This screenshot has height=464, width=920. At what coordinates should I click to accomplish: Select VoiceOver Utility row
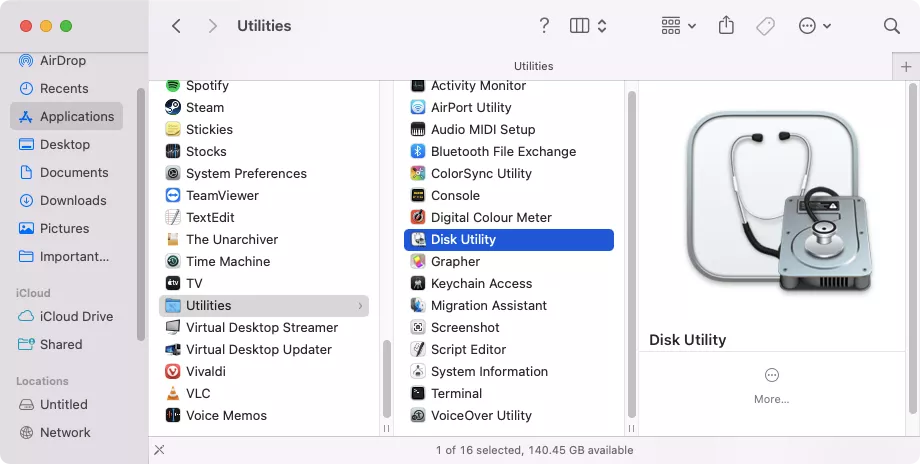[x=509, y=415]
